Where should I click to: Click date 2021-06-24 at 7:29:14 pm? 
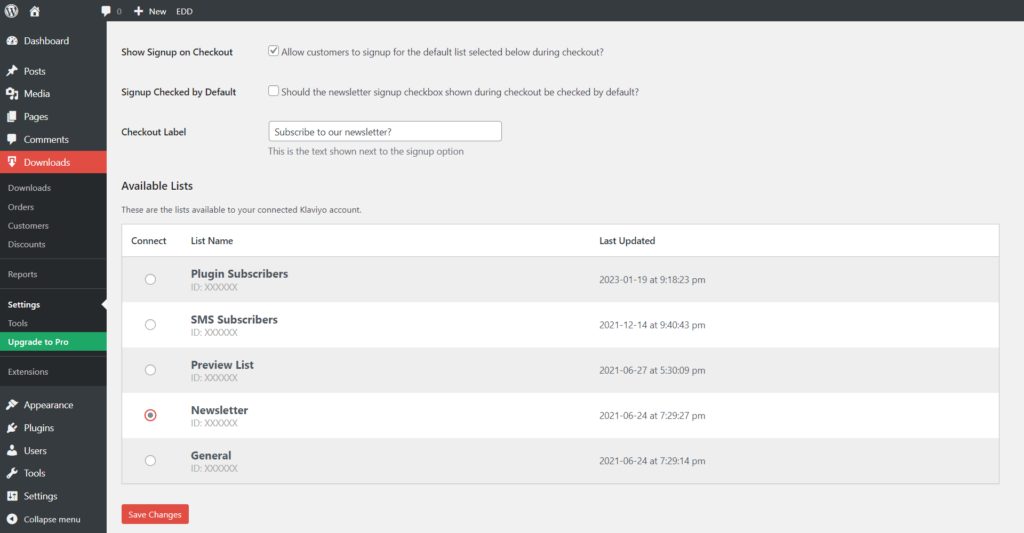tap(652, 460)
